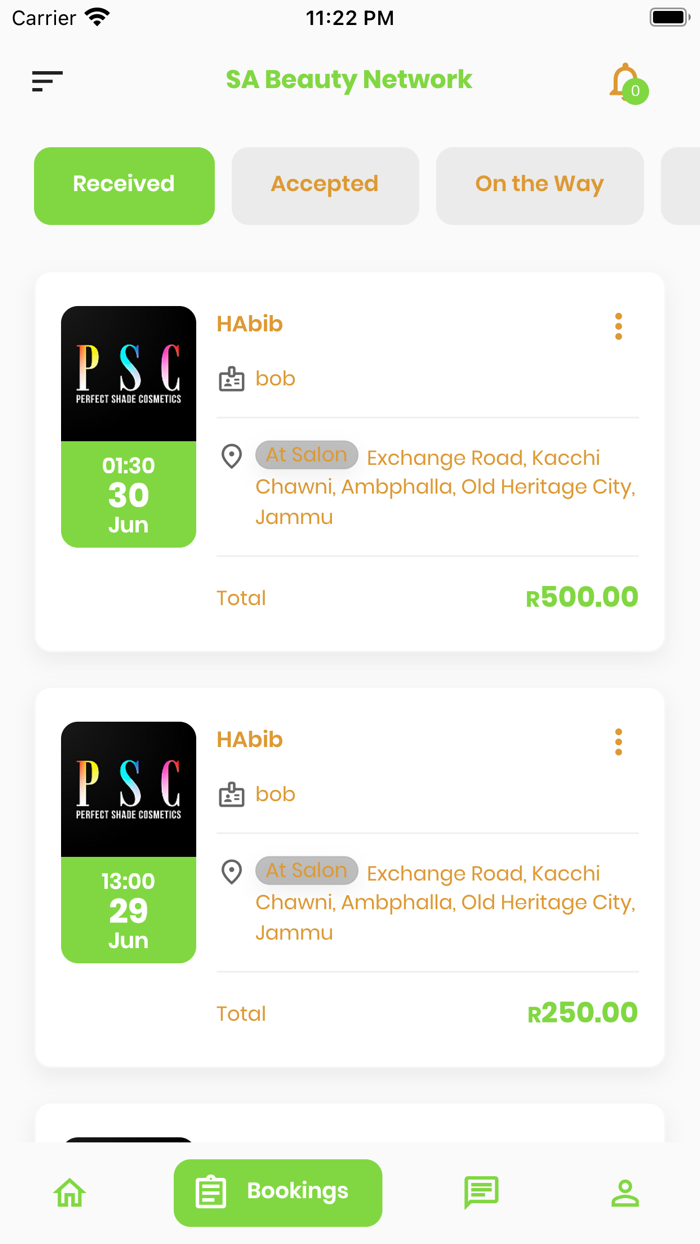Viewport: 700px width, 1244px height.
Task: Open the options menu for the June 29 booking
Action: click(618, 741)
